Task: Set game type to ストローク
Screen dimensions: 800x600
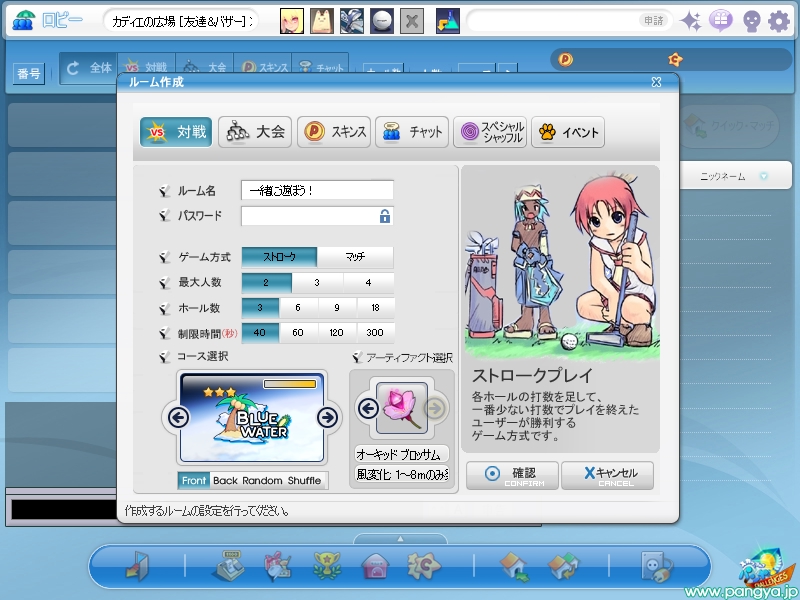Action: [279, 257]
